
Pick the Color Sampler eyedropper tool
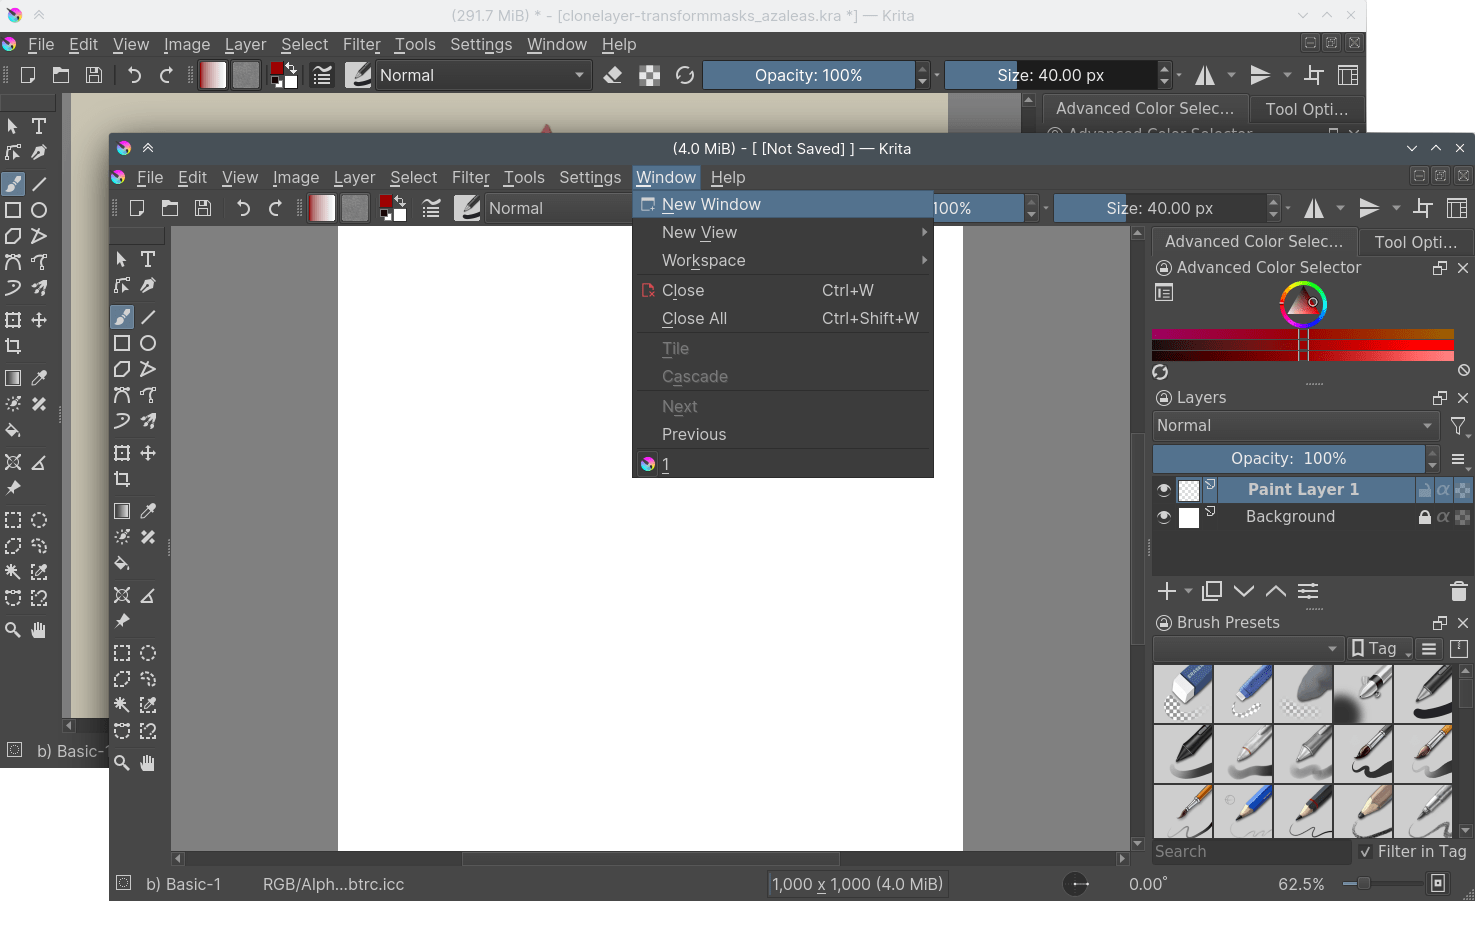[148, 510]
